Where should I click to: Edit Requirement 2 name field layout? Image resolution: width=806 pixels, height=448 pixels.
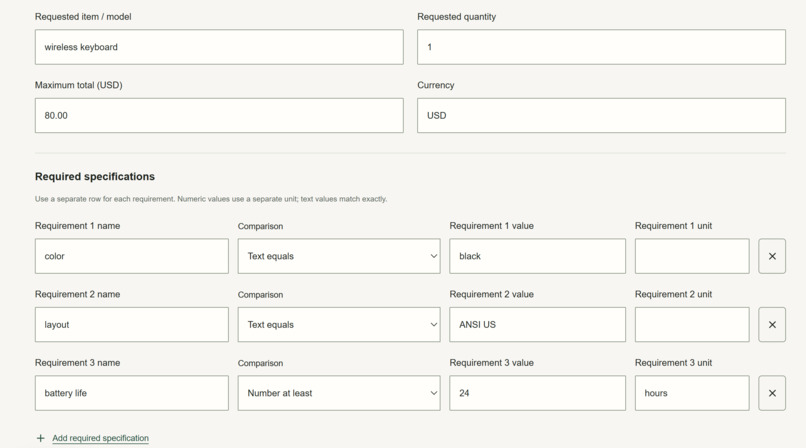pyautogui.click(x=132, y=325)
